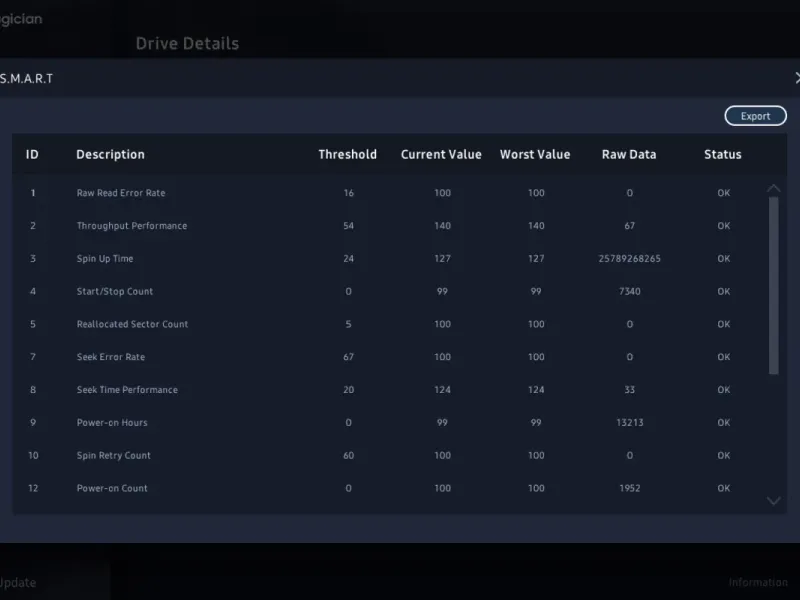800x600 pixels.
Task: Click raw data value 25789268265
Action: 630,259
